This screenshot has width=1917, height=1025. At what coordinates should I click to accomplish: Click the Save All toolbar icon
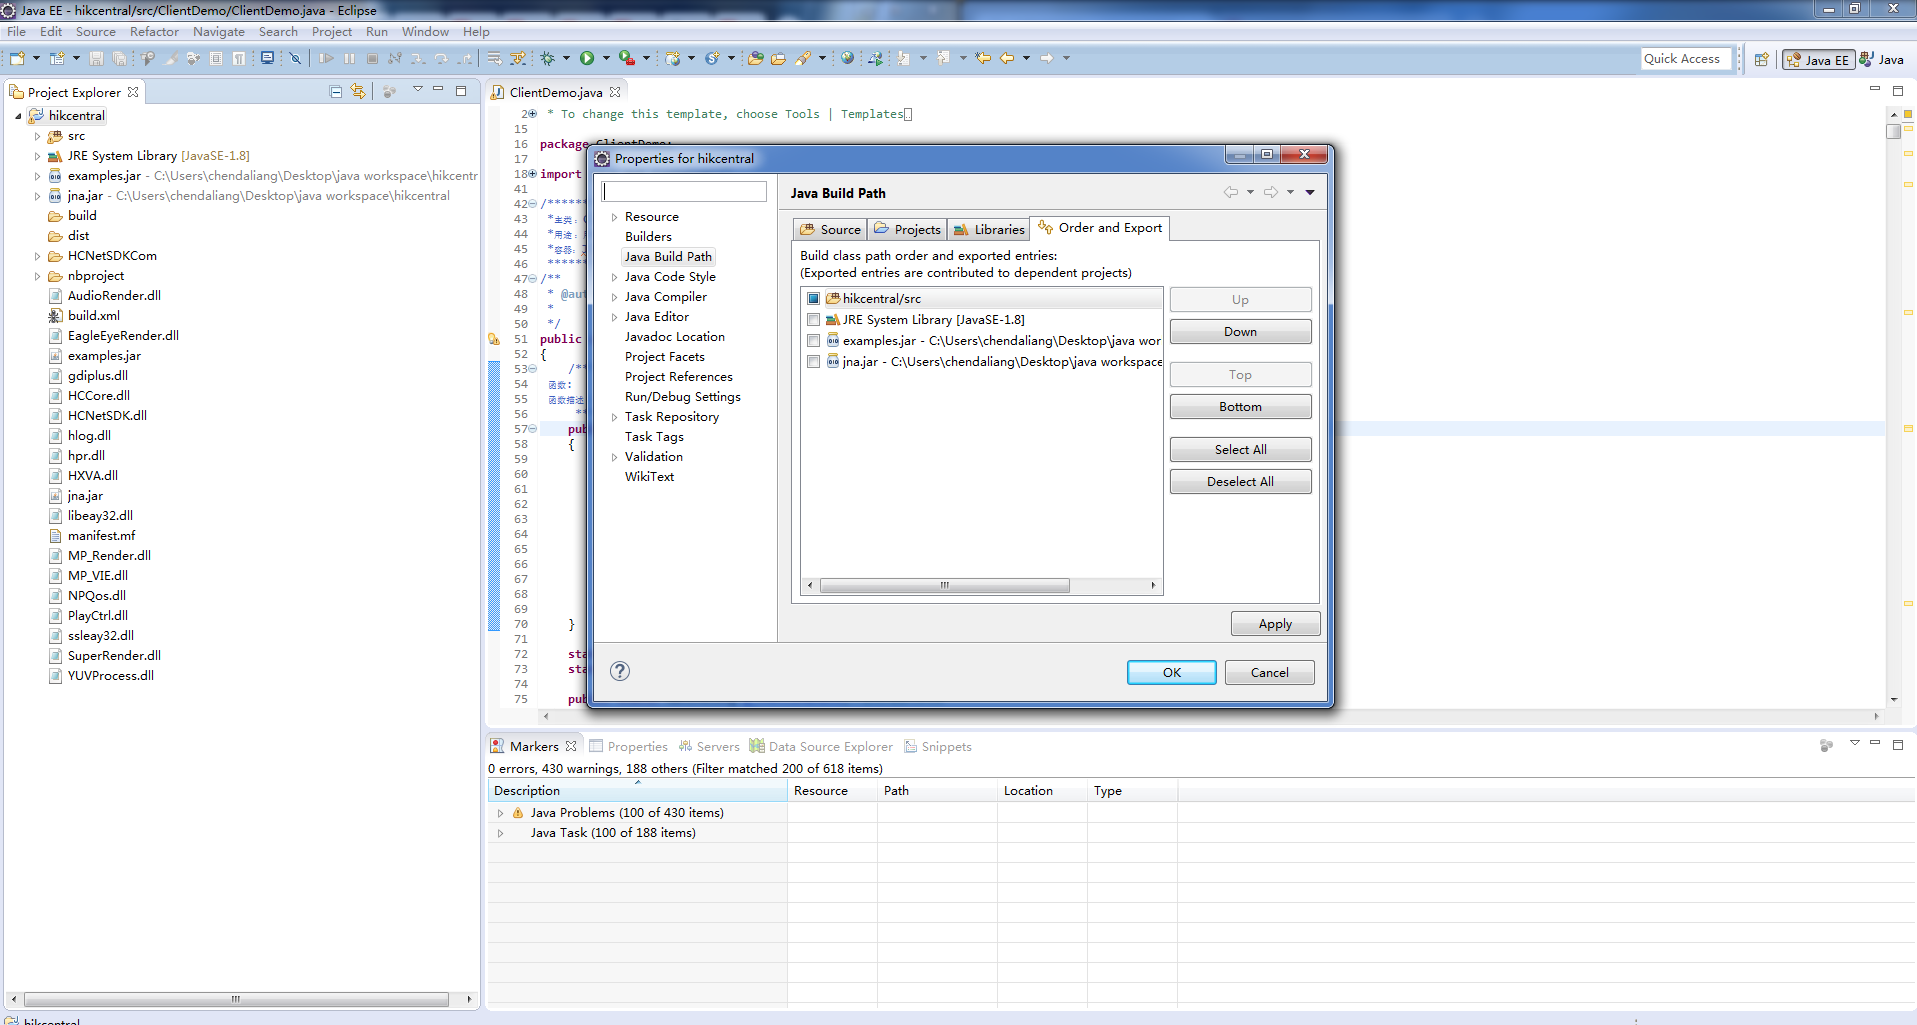pos(119,58)
